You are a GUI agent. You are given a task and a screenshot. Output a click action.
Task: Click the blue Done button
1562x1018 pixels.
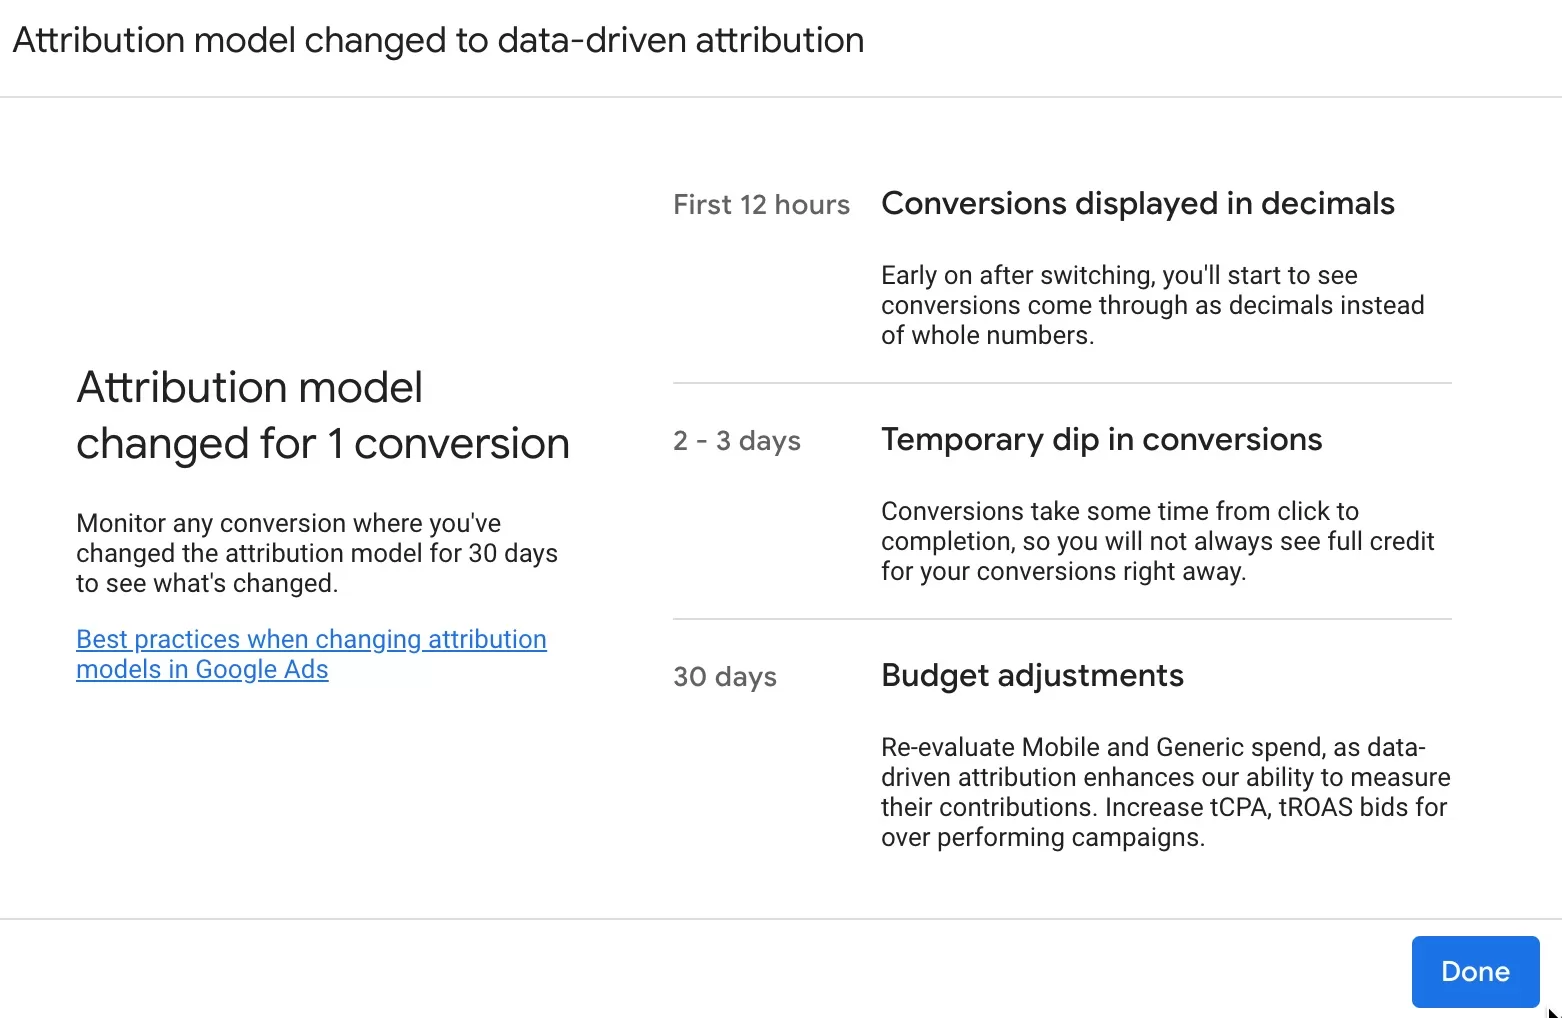tap(1475, 971)
